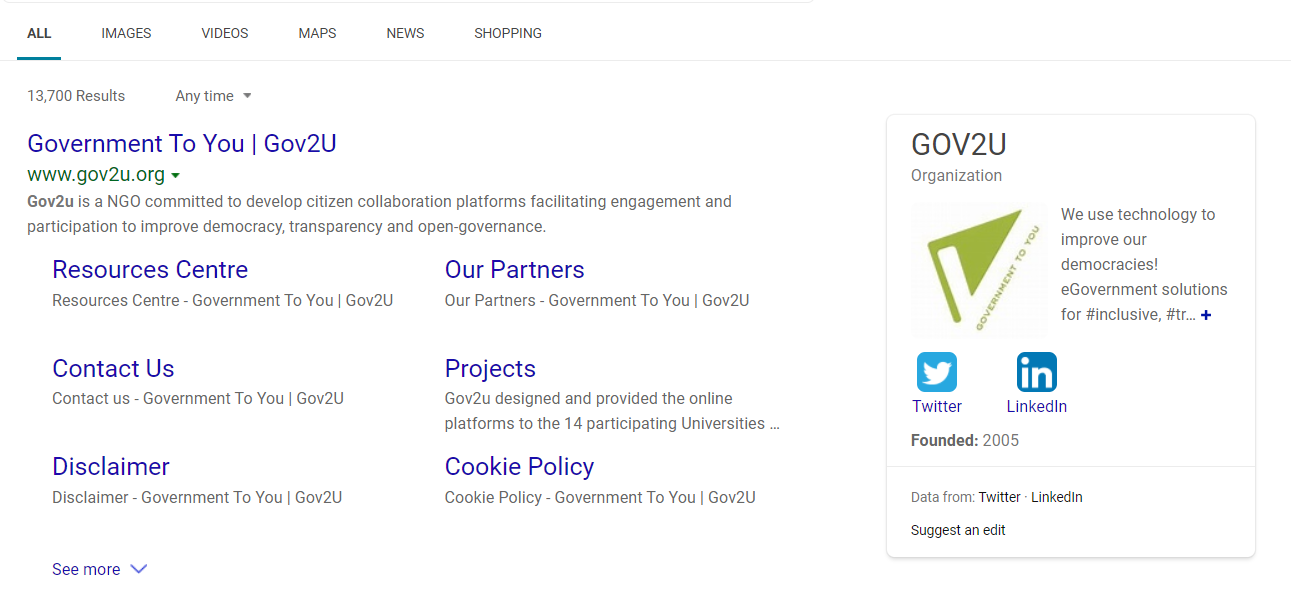Screen dimensions: 1291x616
Task: Click the 'Cookie Policy - Government To You' snippet
Action: point(600,497)
